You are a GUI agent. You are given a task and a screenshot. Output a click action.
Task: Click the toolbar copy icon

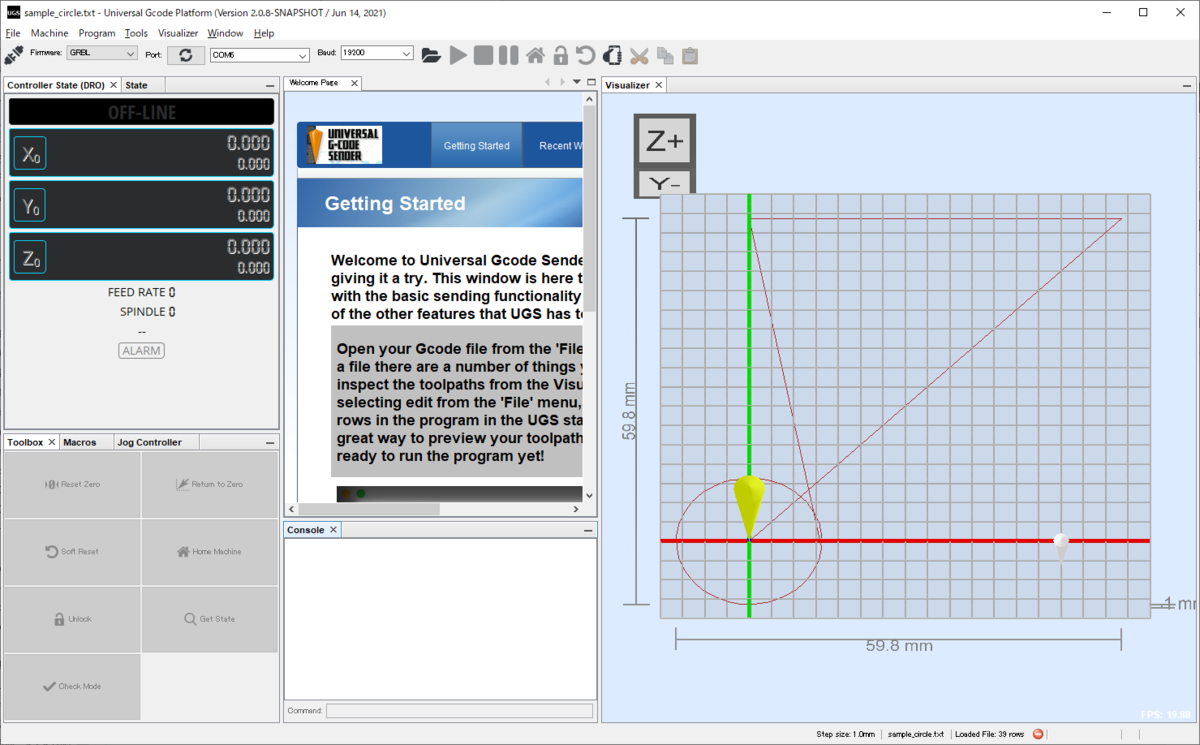pyautogui.click(x=665, y=55)
